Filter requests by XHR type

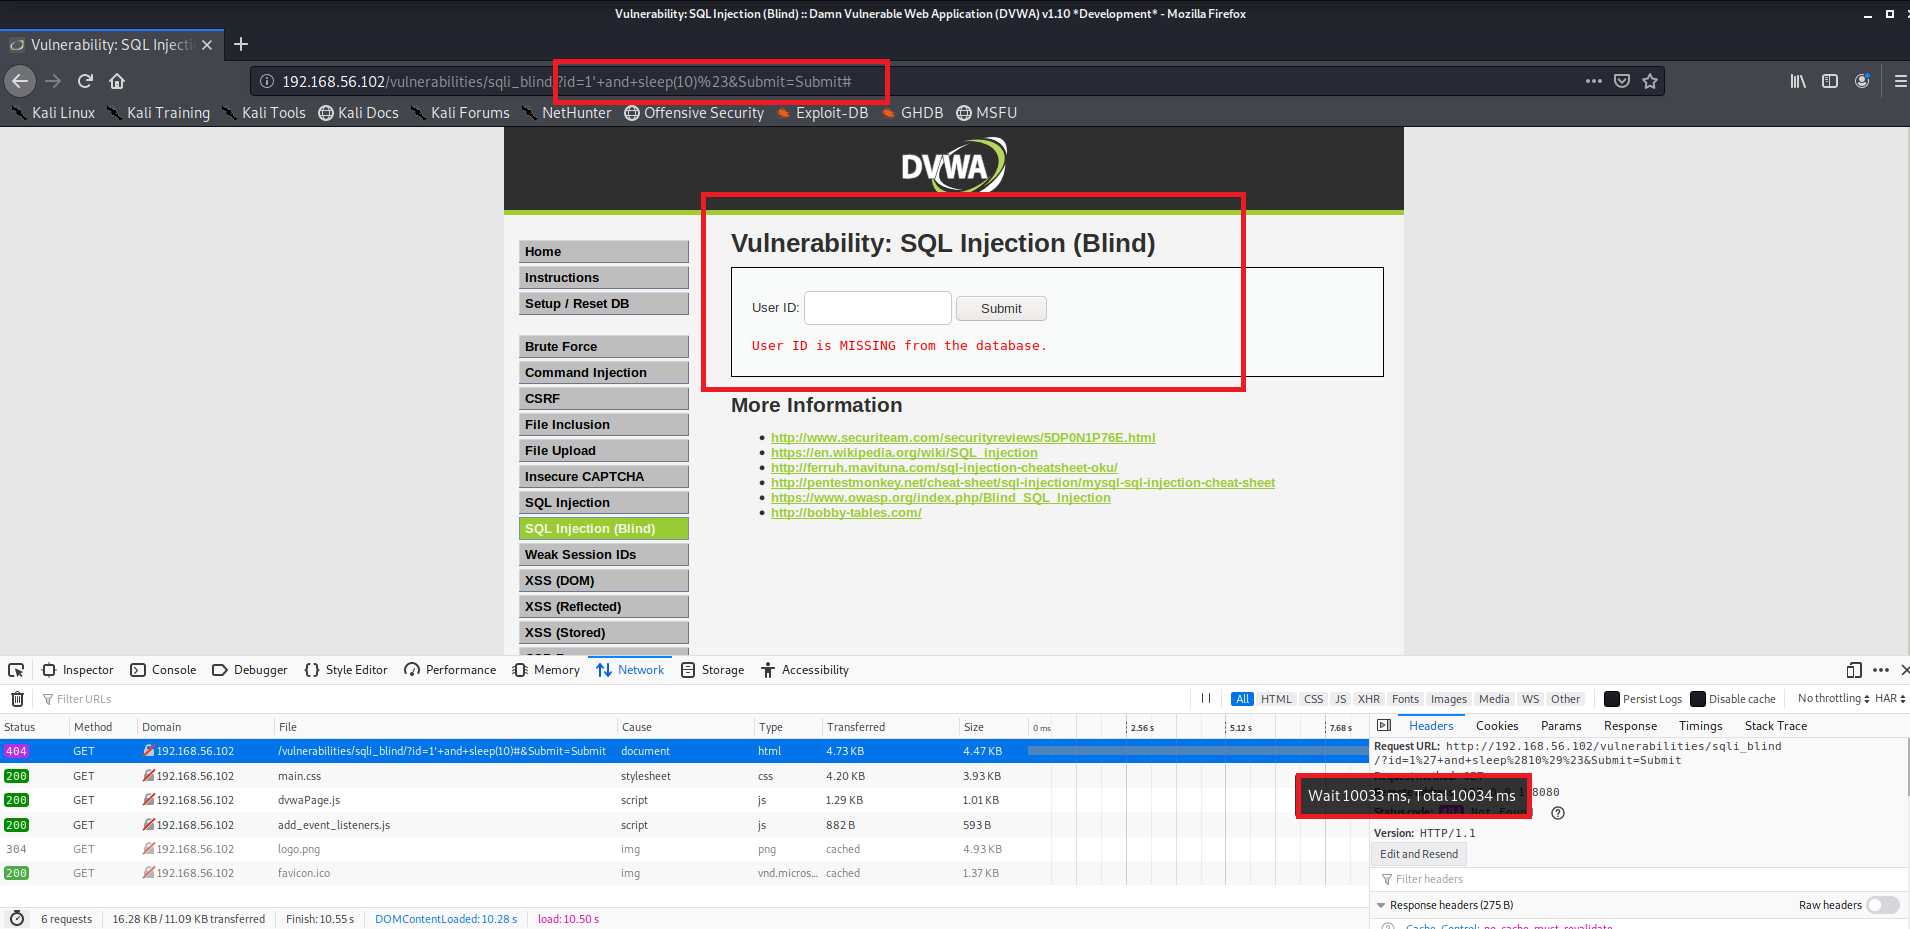(x=1369, y=699)
